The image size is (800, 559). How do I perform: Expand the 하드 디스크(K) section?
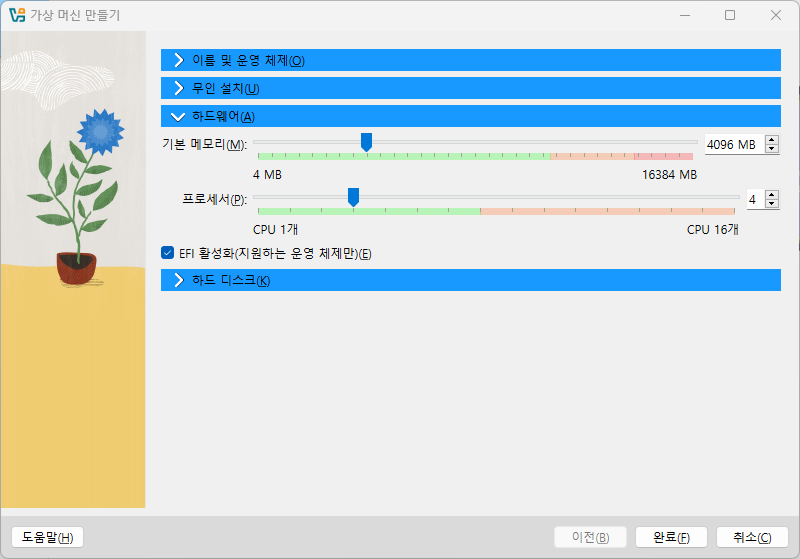click(x=470, y=281)
